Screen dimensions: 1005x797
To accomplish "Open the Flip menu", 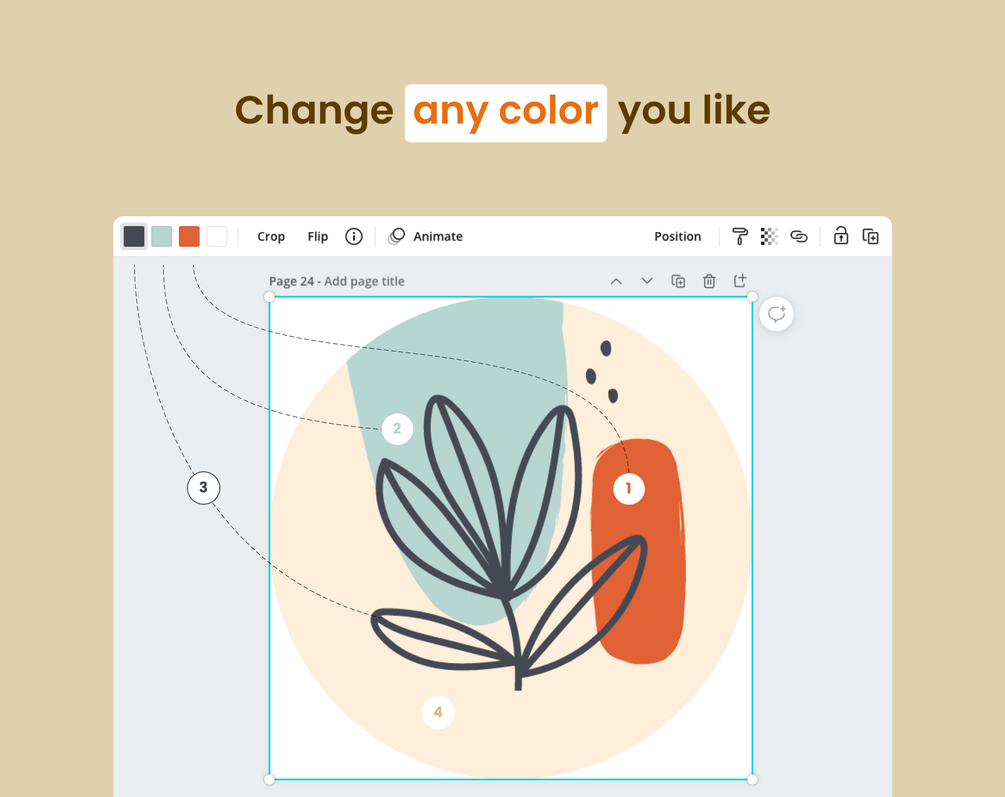I will 318,237.
